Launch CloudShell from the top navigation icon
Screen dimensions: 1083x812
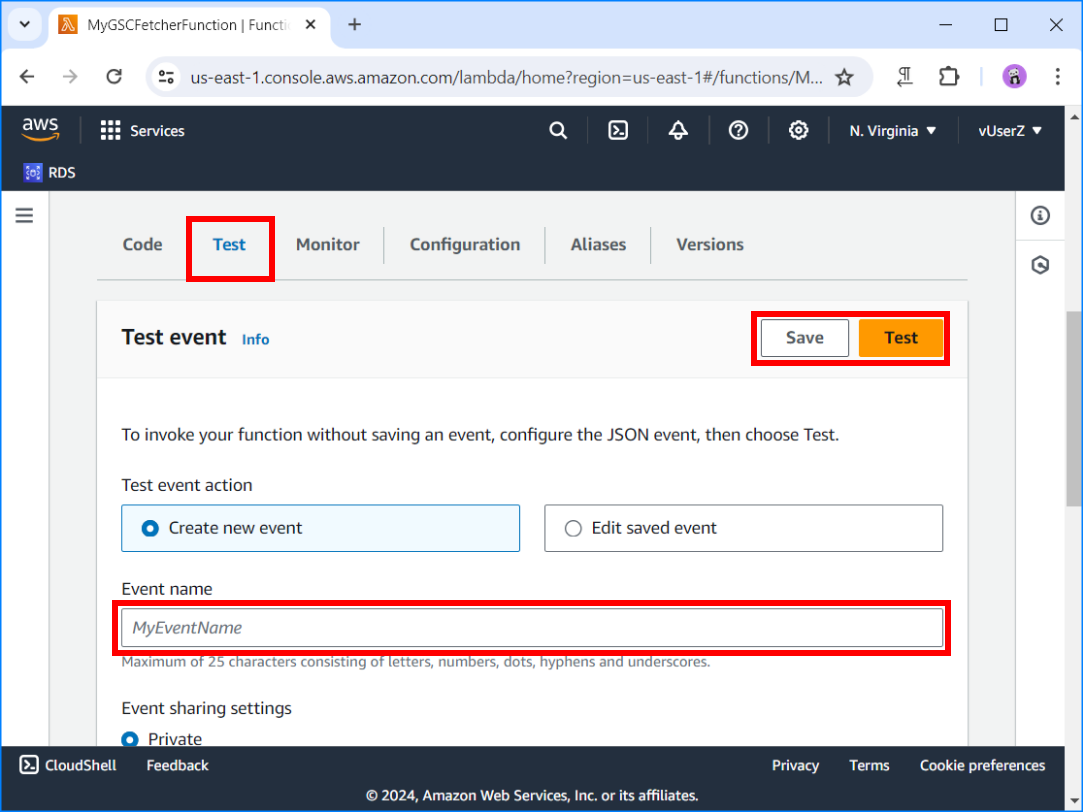pos(618,130)
